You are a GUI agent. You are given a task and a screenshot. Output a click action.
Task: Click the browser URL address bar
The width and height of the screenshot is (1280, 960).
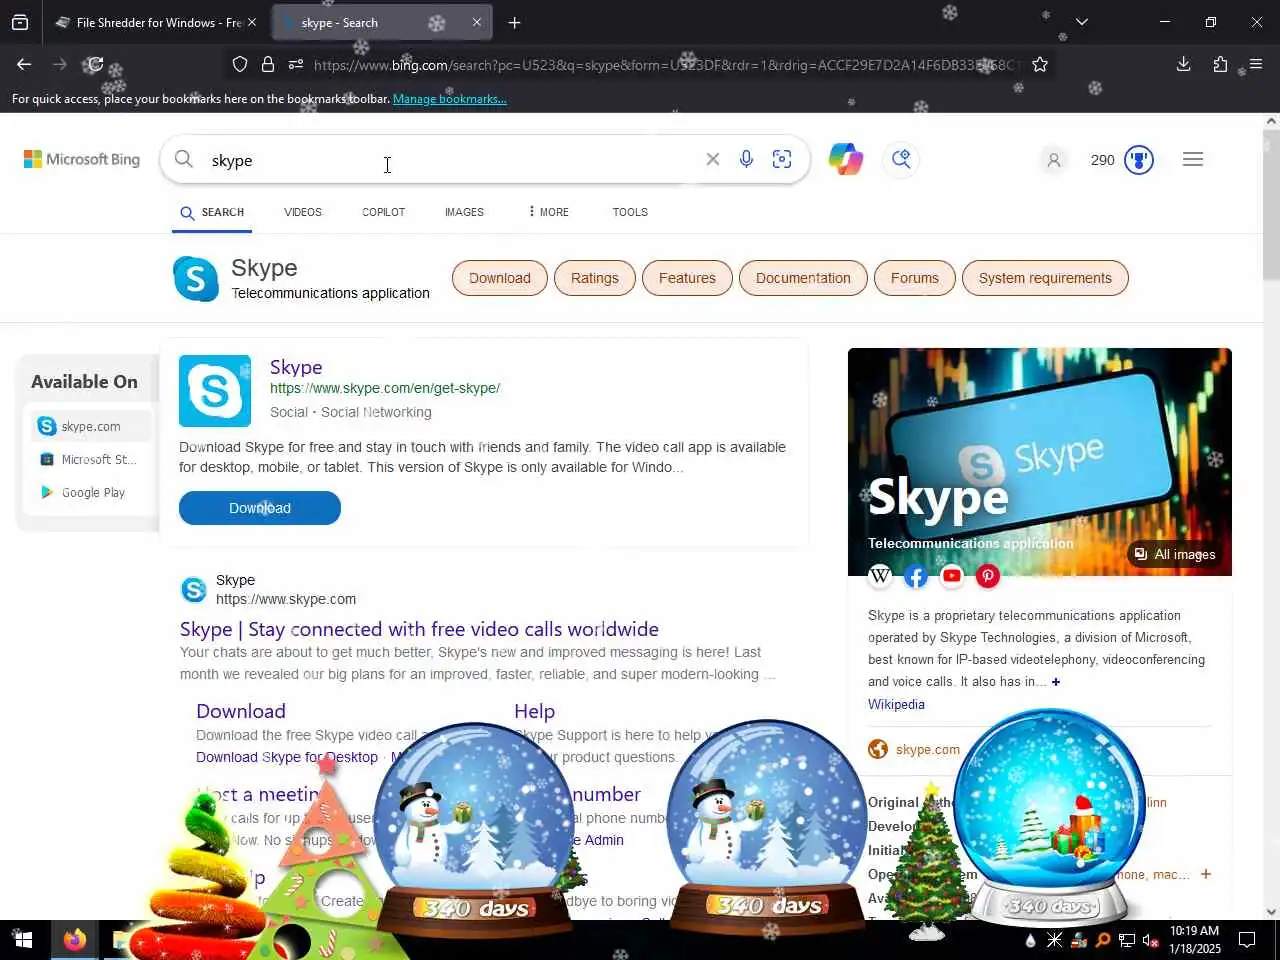pos(665,64)
